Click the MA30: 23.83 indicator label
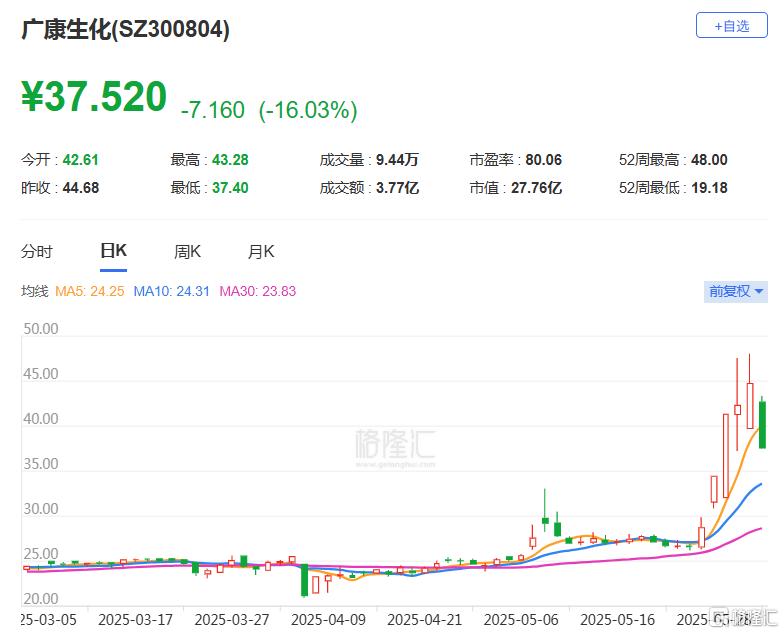Image resolution: width=784 pixels, height=634 pixels. [x=258, y=291]
